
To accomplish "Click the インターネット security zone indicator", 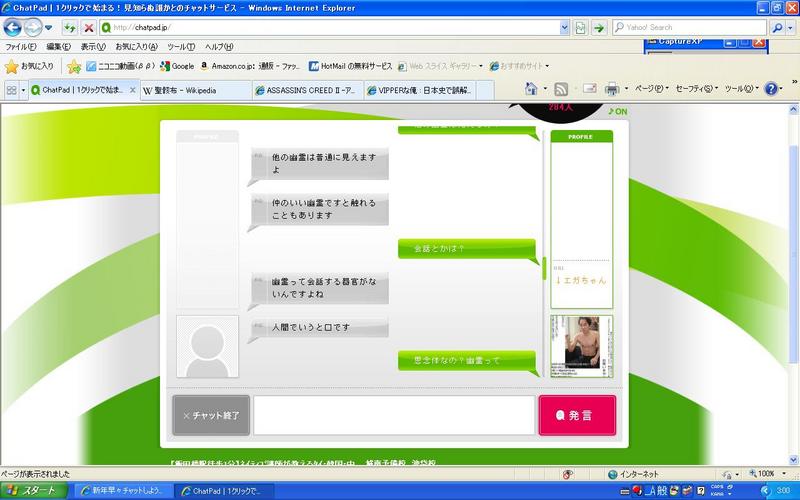I will click(x=633, y=474).
